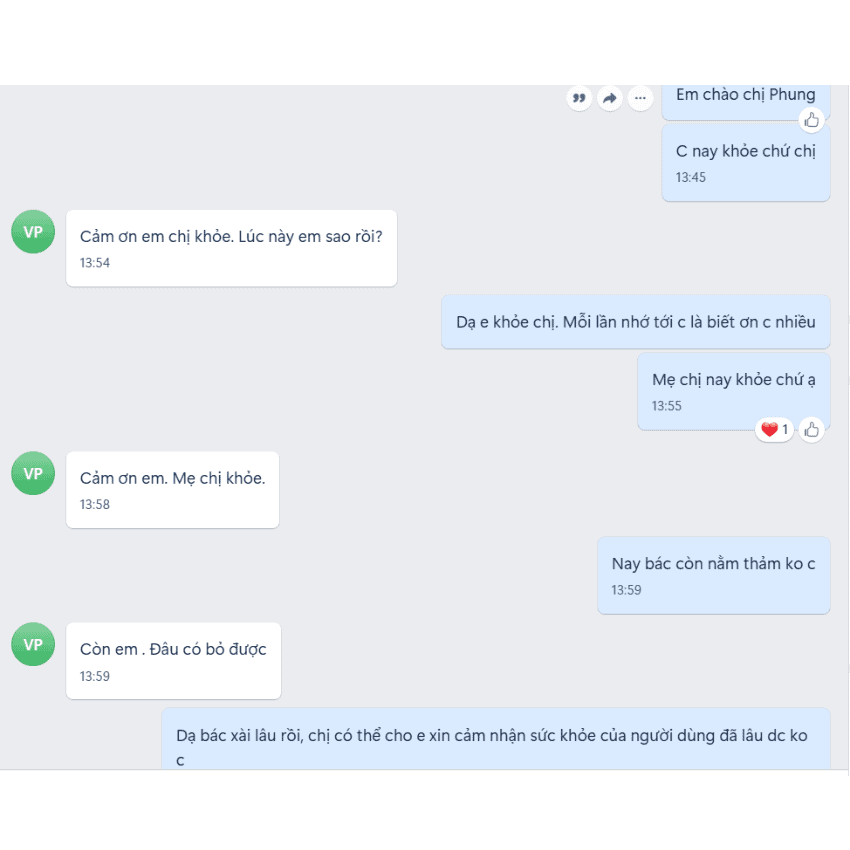Click the forward message arrow icon
Image resolution: width=850 pixels, height=850 pixels.
coord(610,98)
